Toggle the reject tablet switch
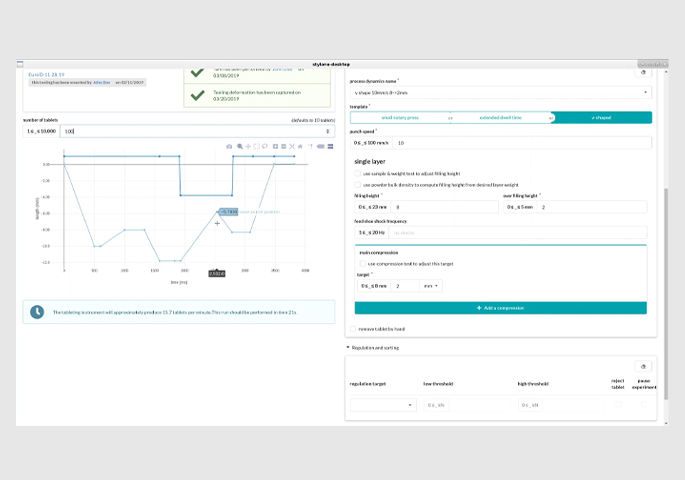 coord(618,404)
